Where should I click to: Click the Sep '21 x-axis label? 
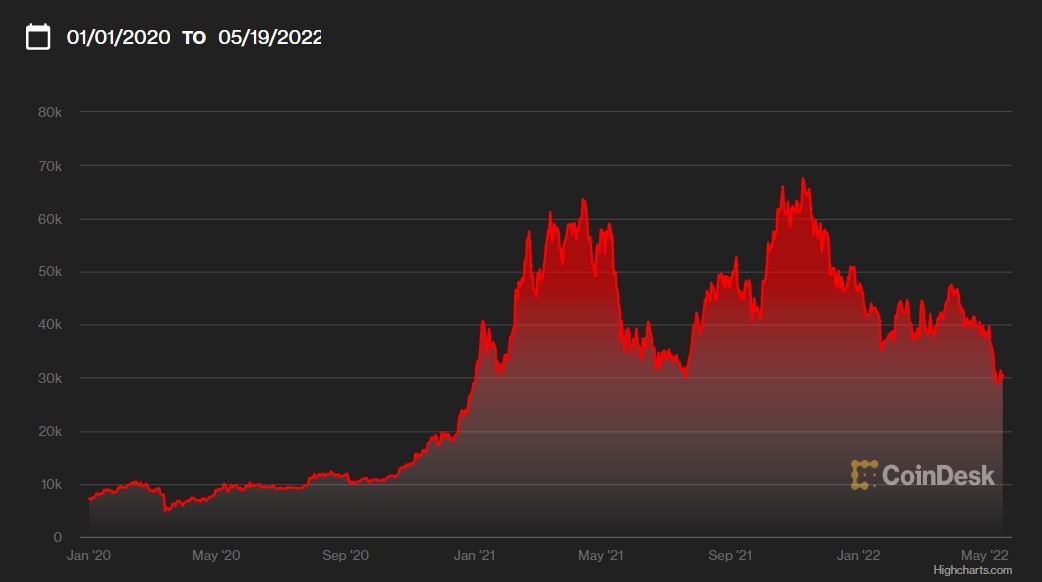(730, 555)
